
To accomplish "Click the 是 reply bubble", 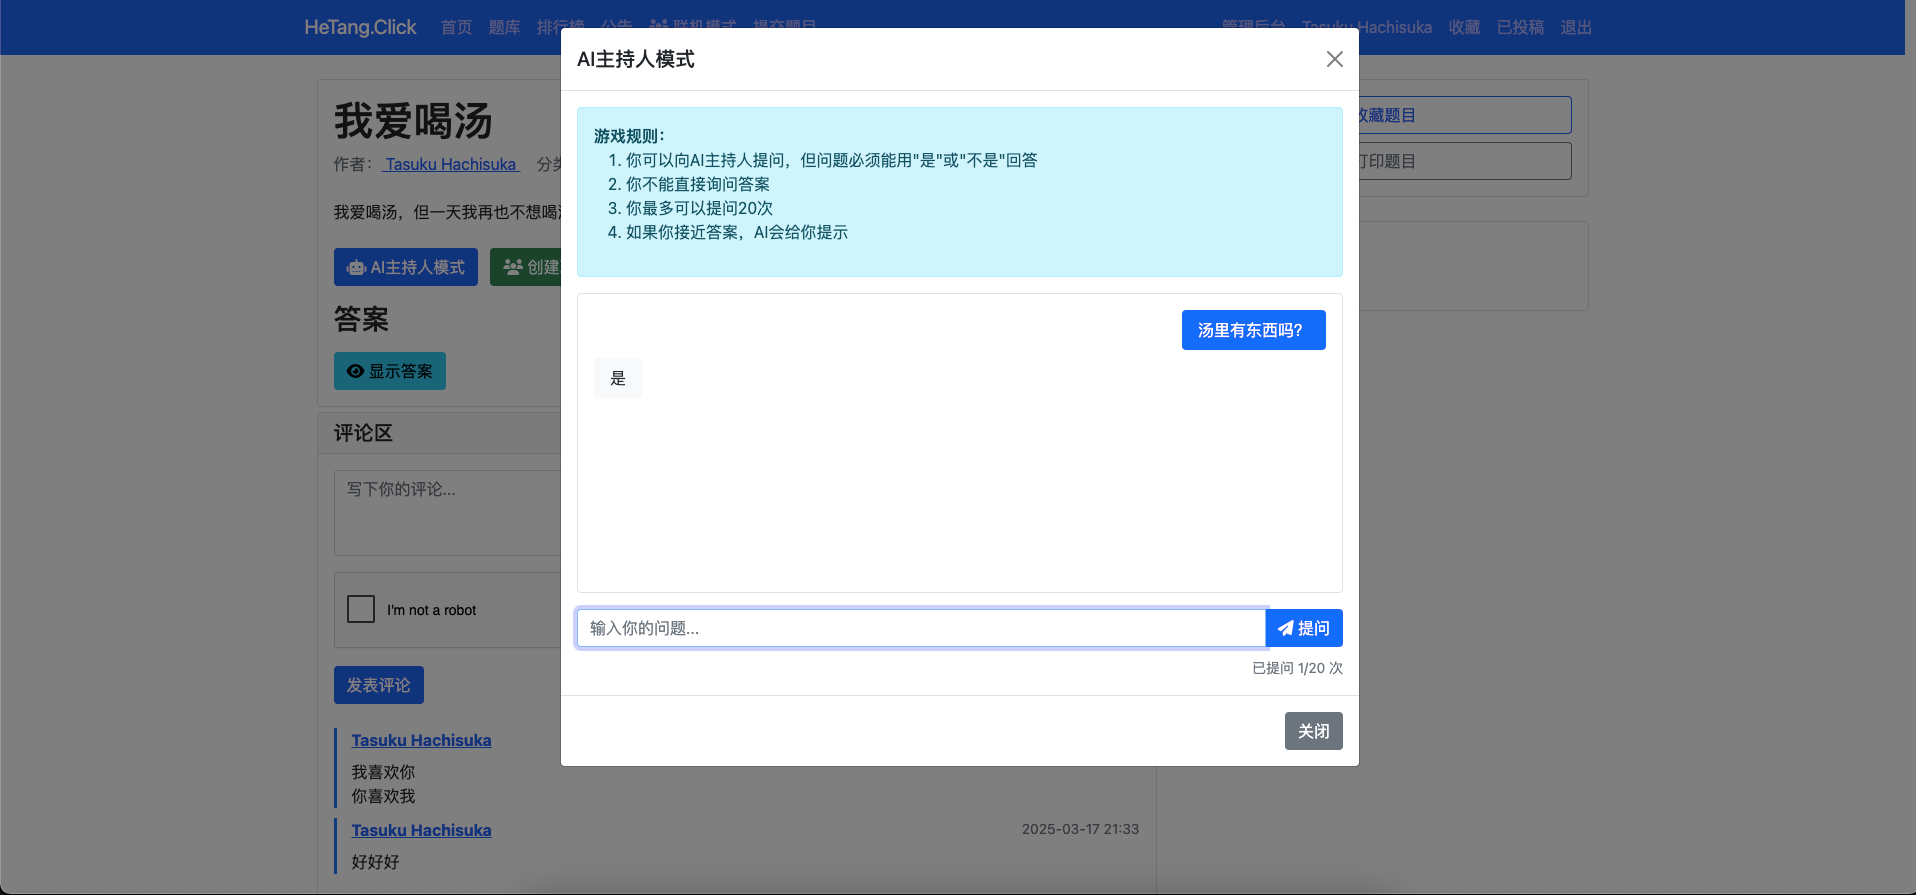I will click(x=618, y=378).
